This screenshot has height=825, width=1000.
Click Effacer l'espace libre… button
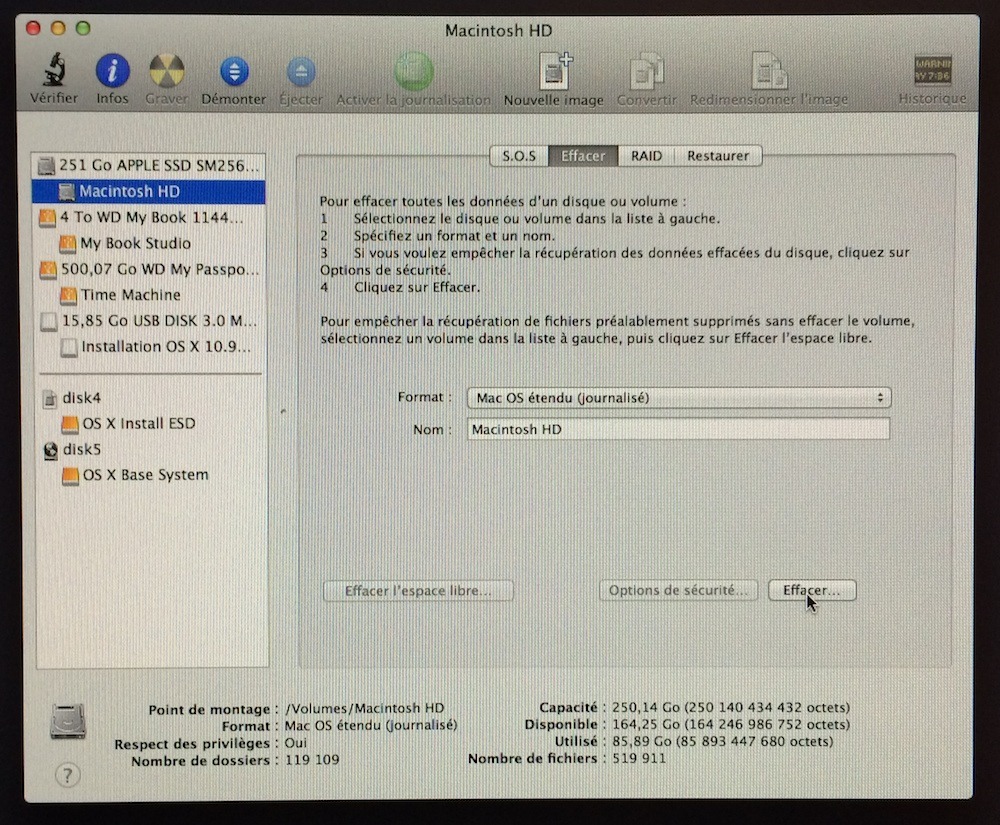[418, 591]
